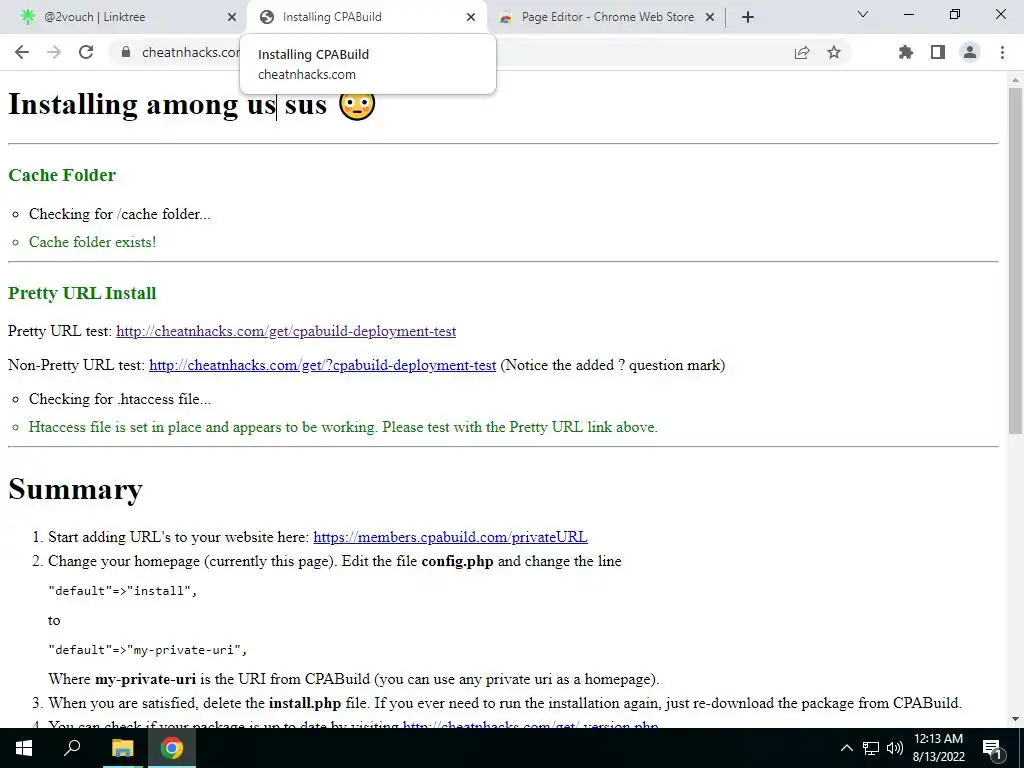Image resolution: width=1024 pixels, height=768 pixels.
Task: Click the Chrome taskbar icon
Action: [x=172, y=748]
